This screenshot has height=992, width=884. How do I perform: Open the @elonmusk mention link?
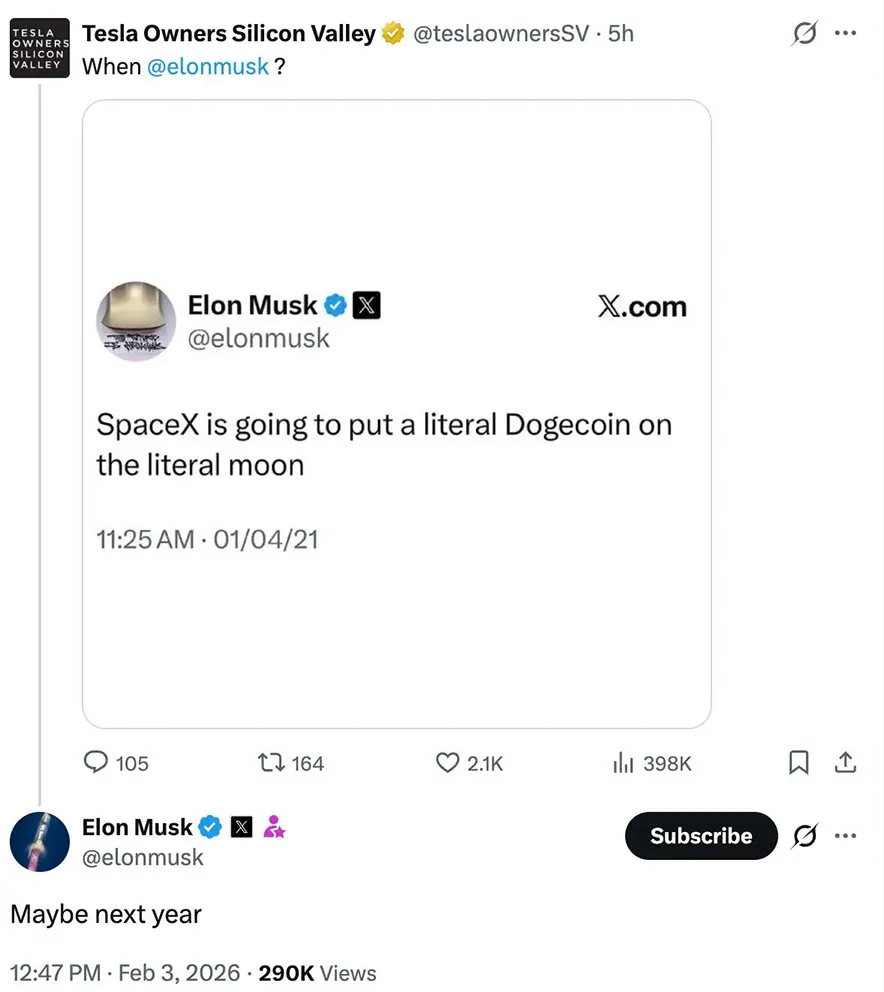click(209, 66)
